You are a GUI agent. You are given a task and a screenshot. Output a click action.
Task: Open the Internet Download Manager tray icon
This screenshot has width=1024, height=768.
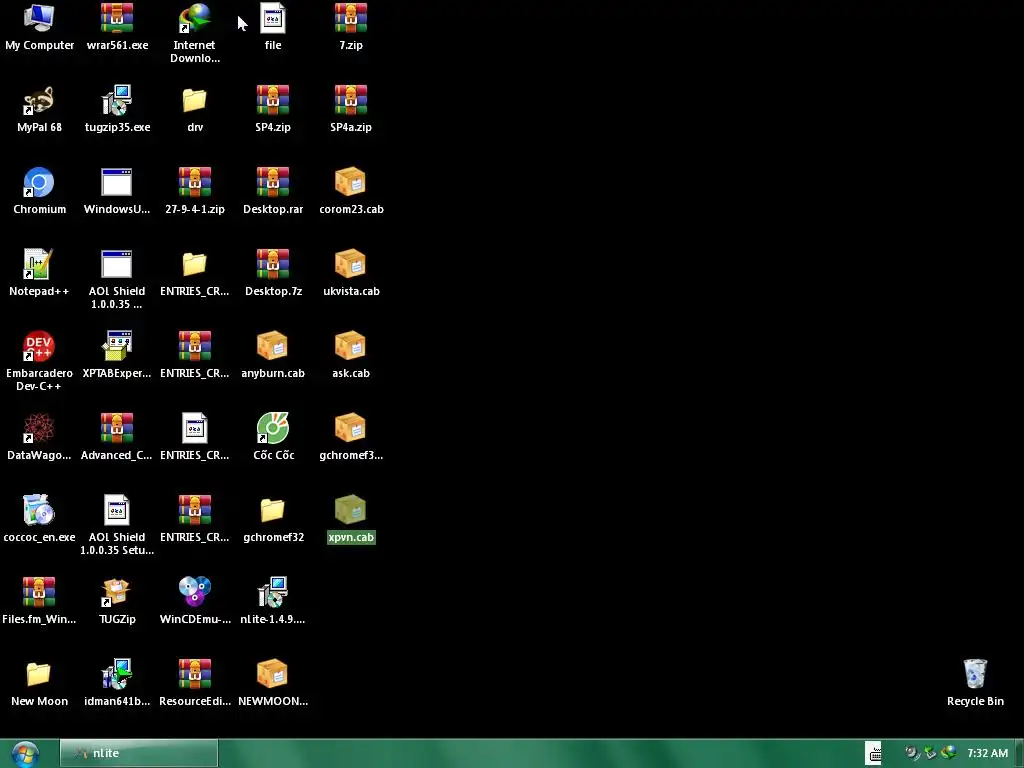949,753
